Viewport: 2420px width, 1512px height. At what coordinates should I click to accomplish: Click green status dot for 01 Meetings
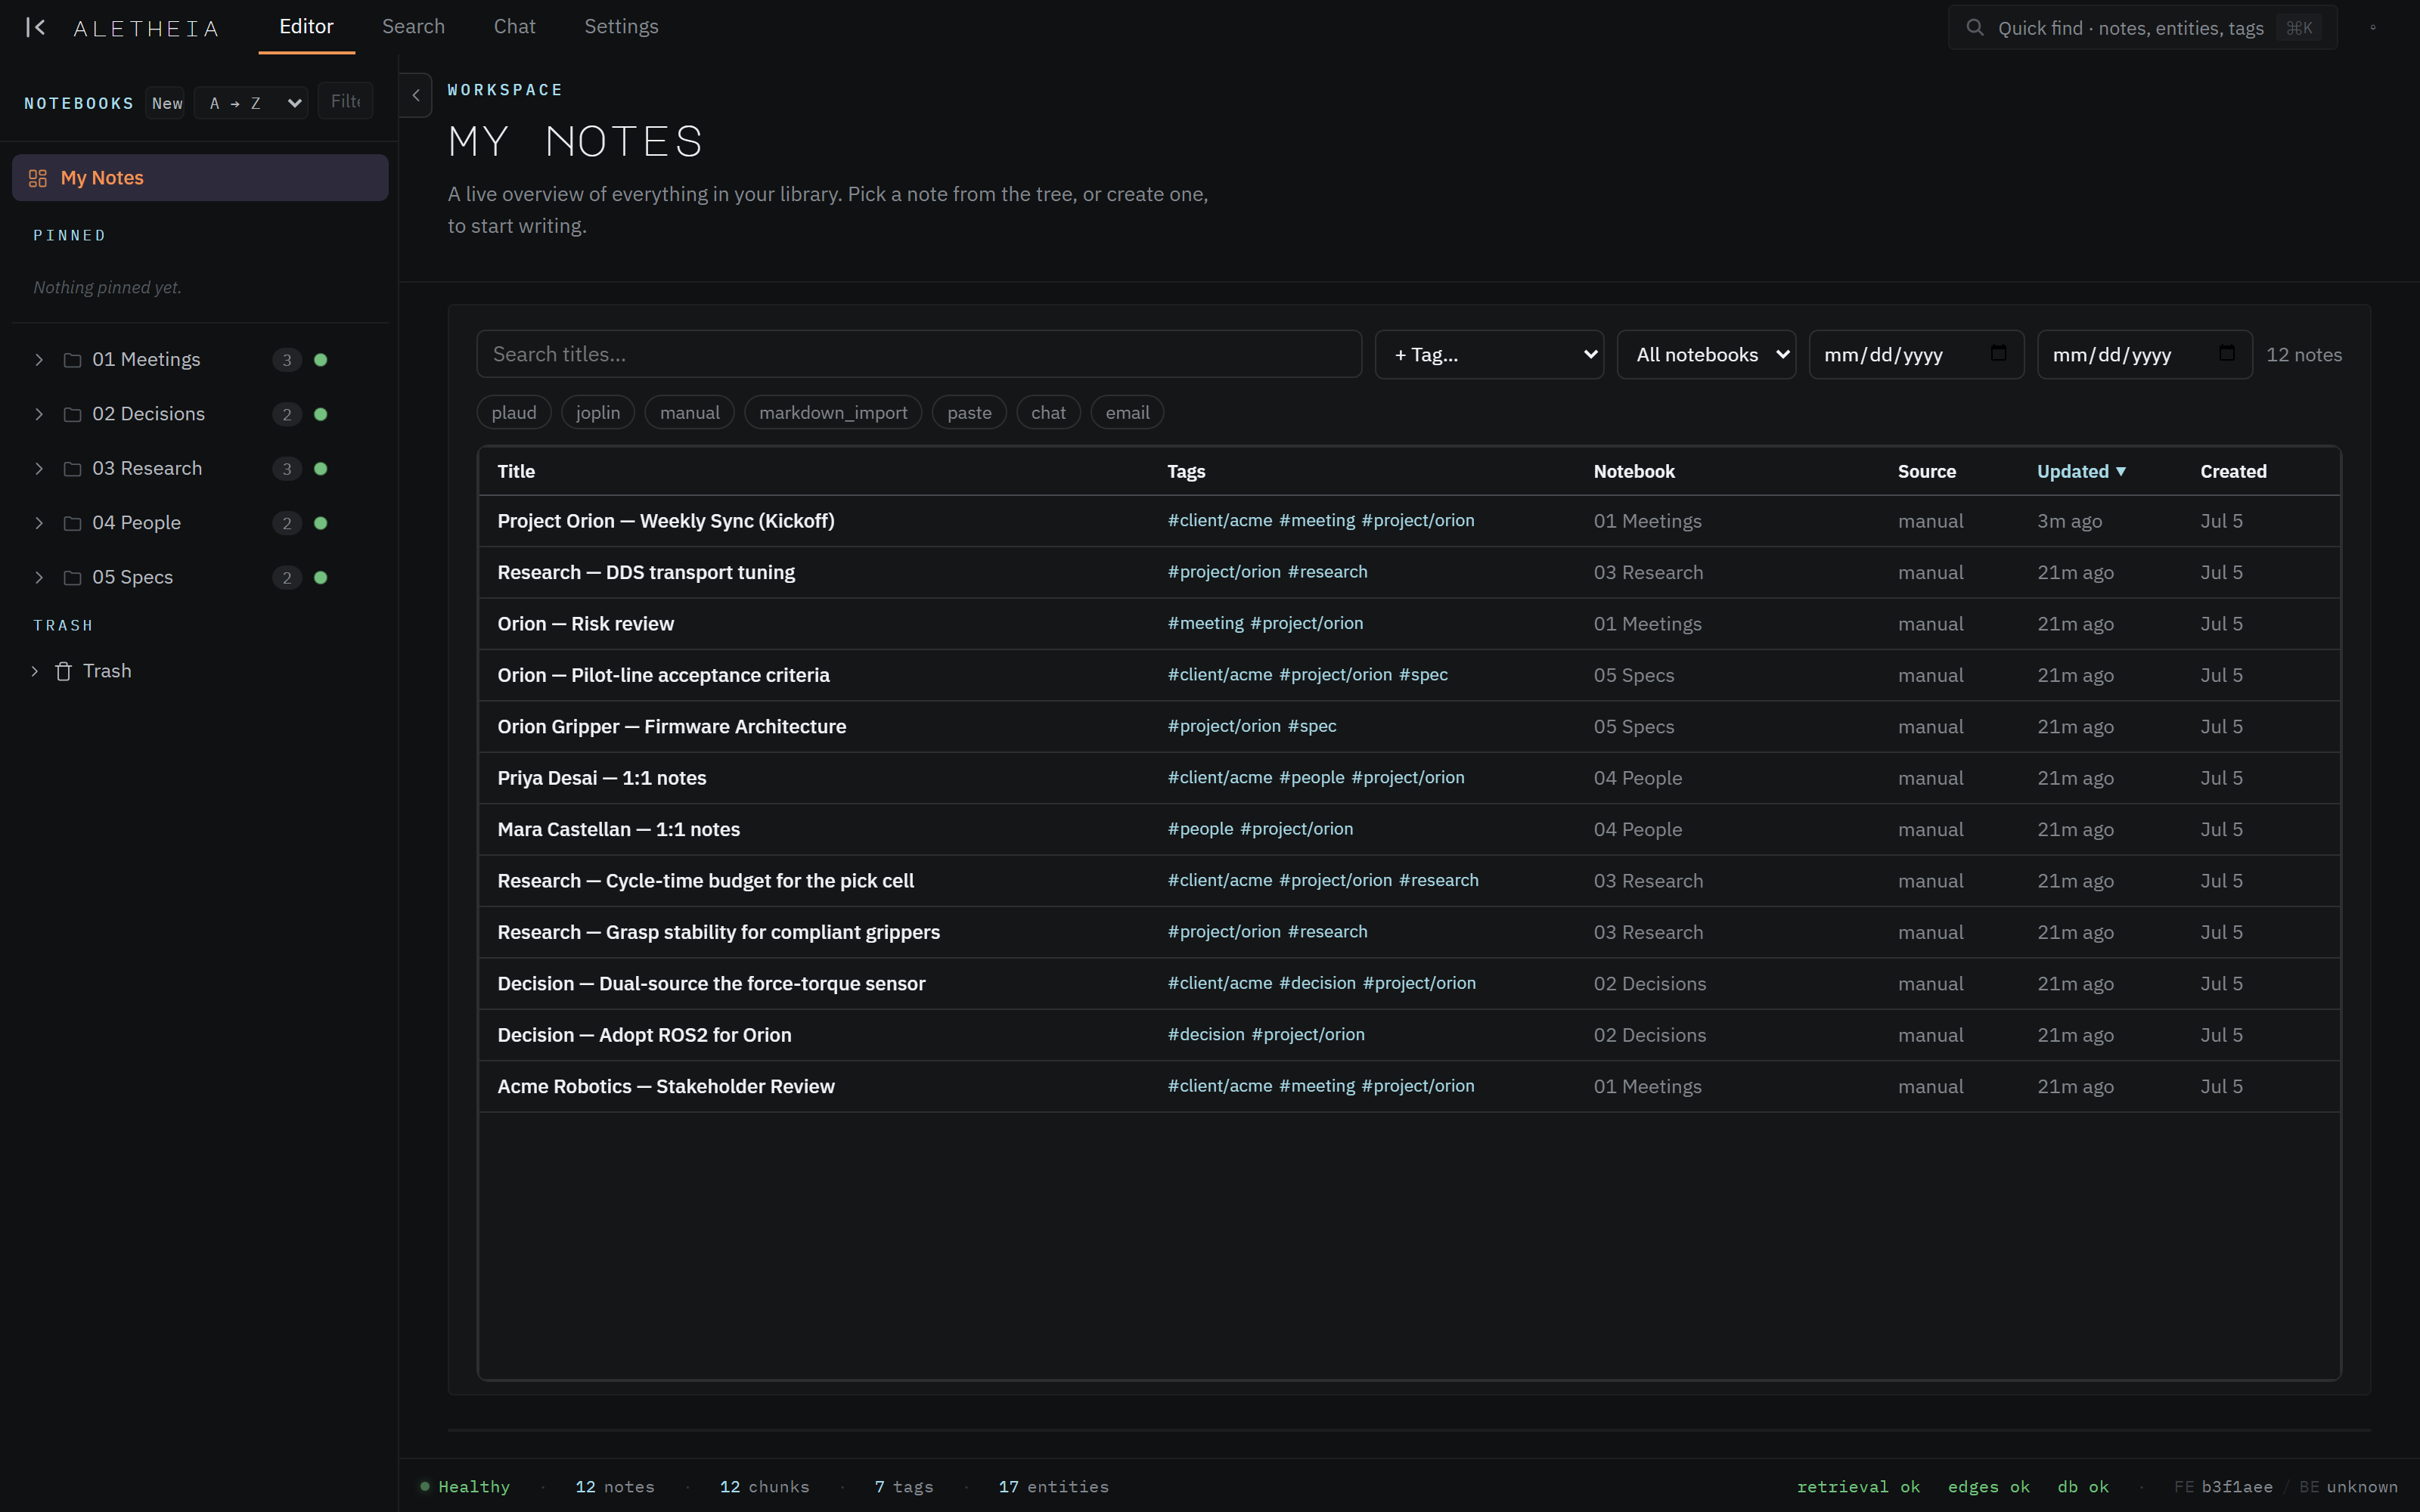click(x=321, y=360)
